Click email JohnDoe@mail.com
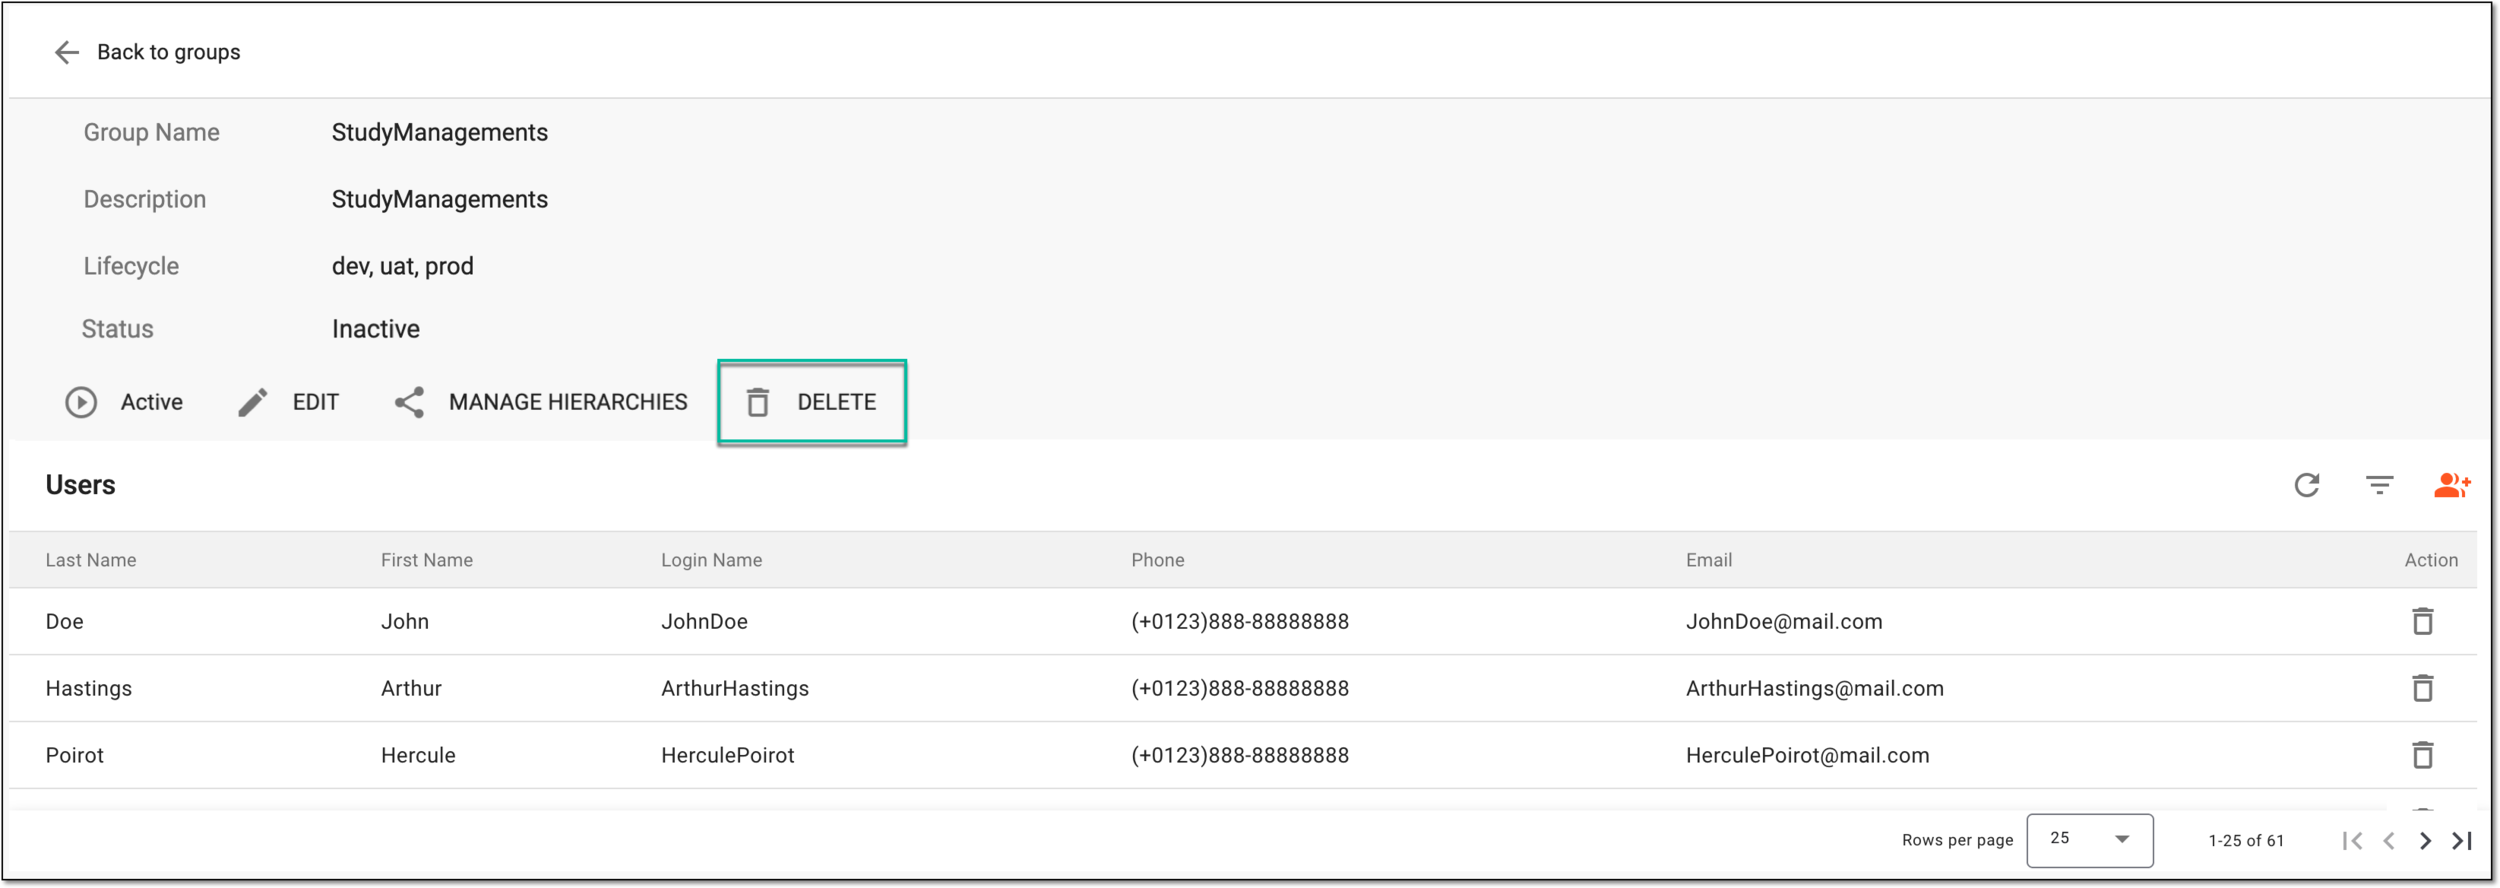The width and height of the screenshot is (2500, 888). 1784,621
